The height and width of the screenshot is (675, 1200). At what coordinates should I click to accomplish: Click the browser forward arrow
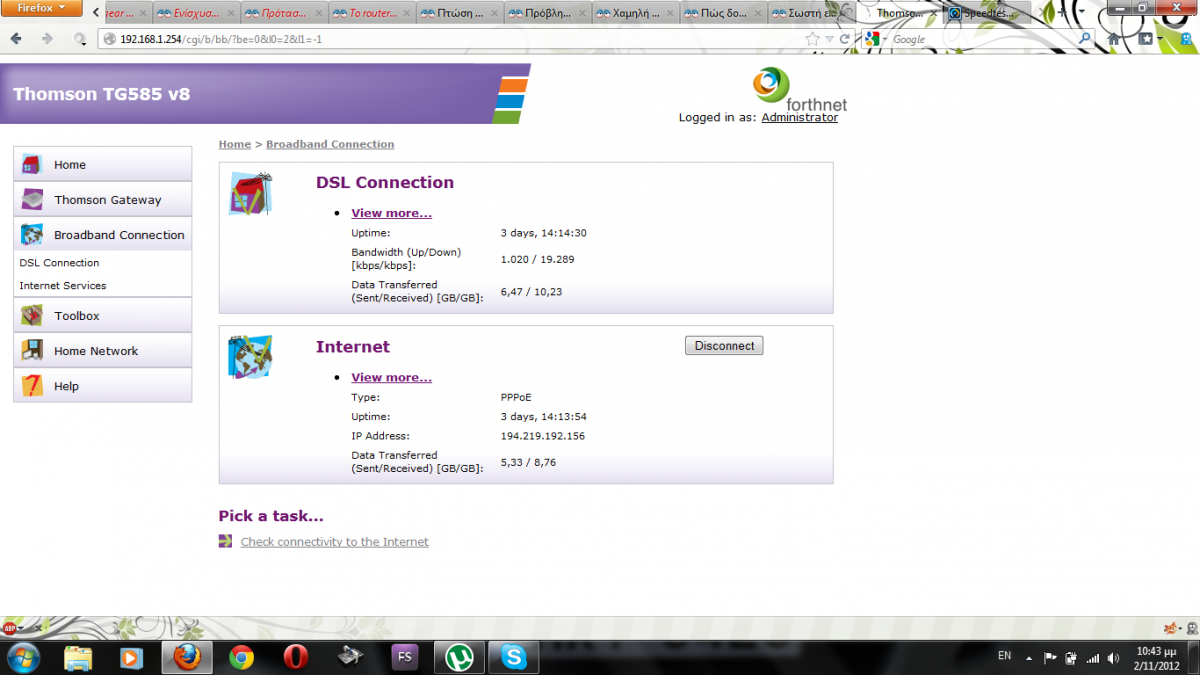pos(47,39)
